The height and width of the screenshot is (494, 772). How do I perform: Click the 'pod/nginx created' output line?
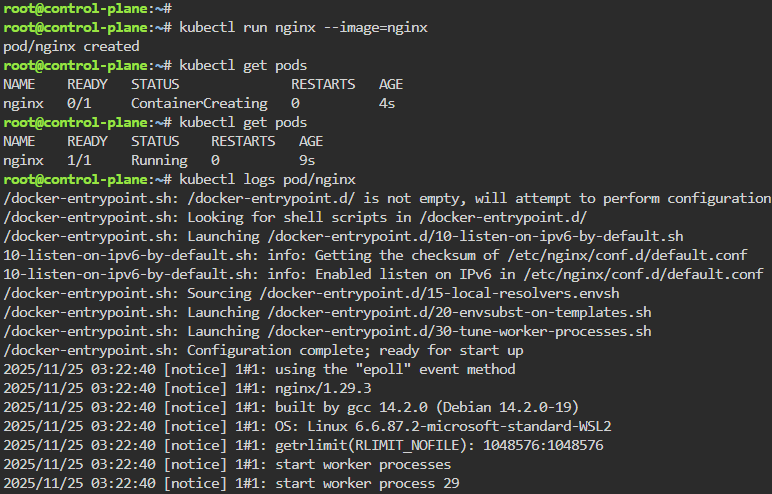coord(71,46)
